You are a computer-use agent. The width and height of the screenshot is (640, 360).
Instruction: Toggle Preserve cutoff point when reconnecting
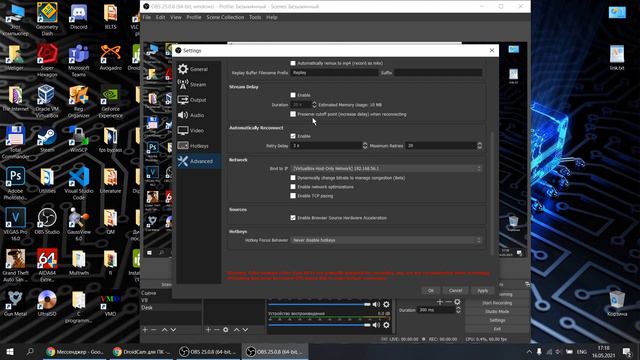(x=293, y=114)
